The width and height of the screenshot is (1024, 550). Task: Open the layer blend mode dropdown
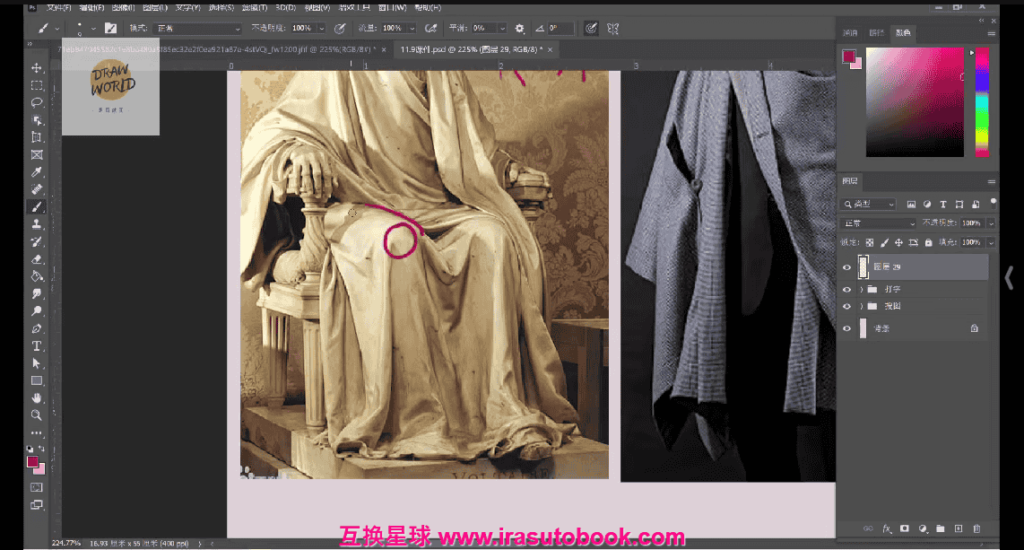point(878,223)
